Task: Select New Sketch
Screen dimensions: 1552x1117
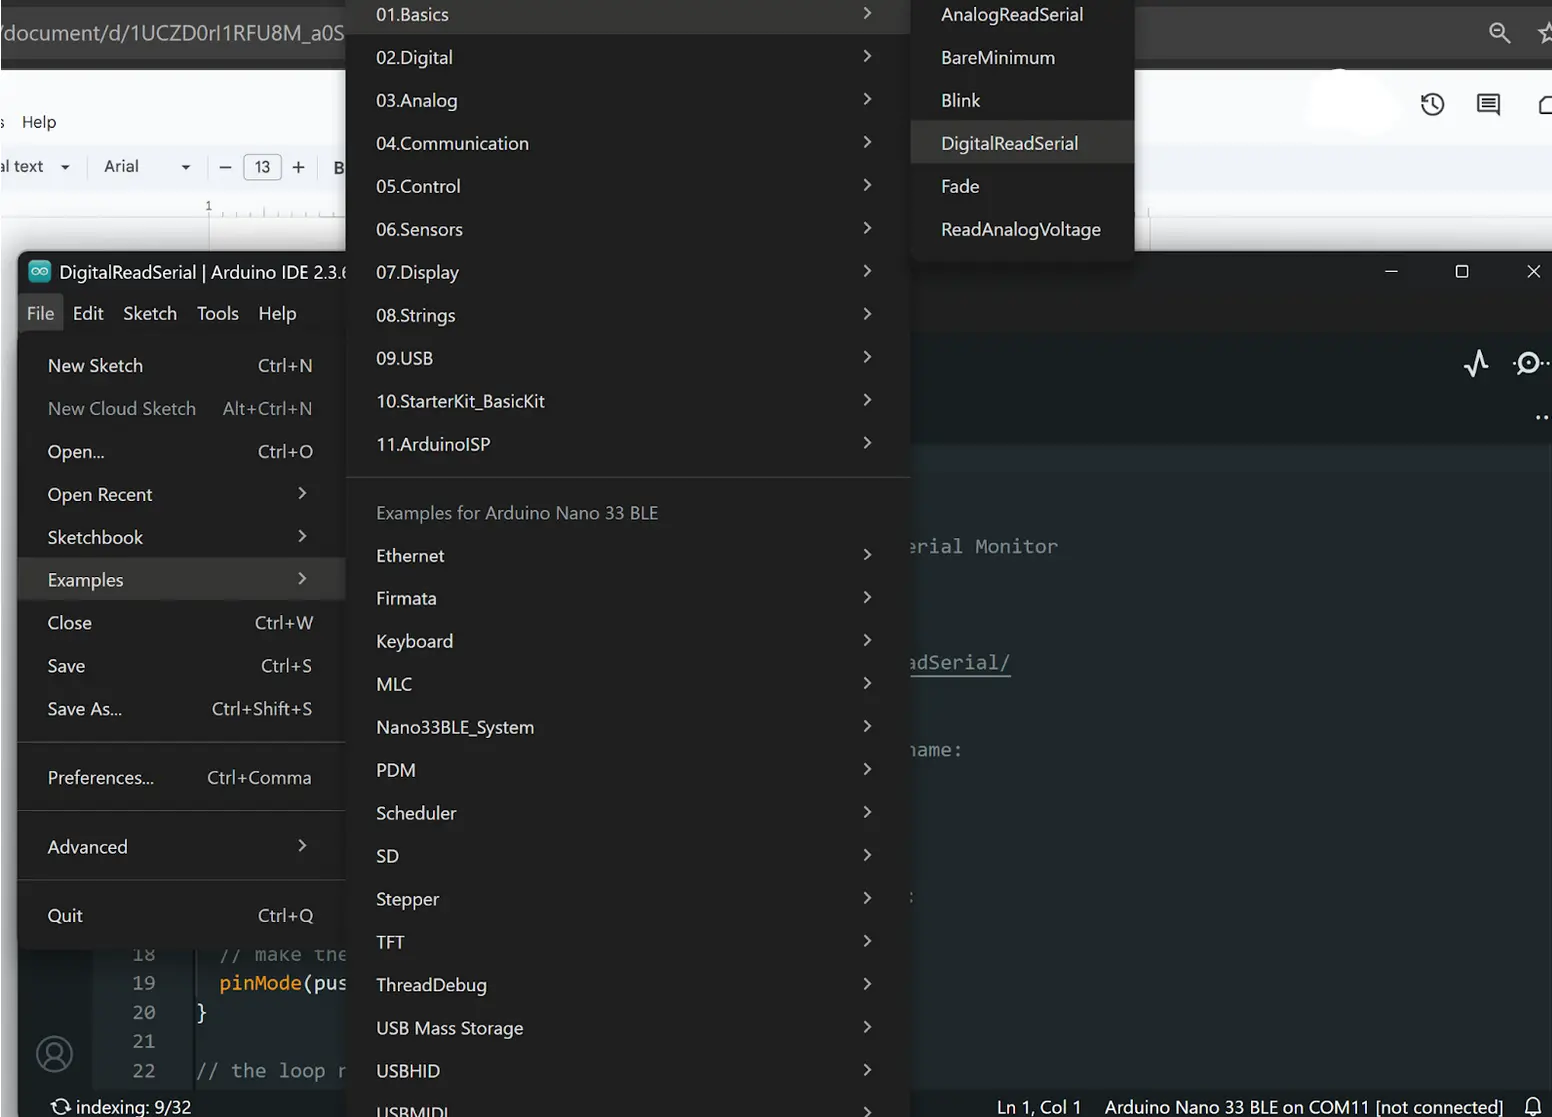Action: [181, 366]
